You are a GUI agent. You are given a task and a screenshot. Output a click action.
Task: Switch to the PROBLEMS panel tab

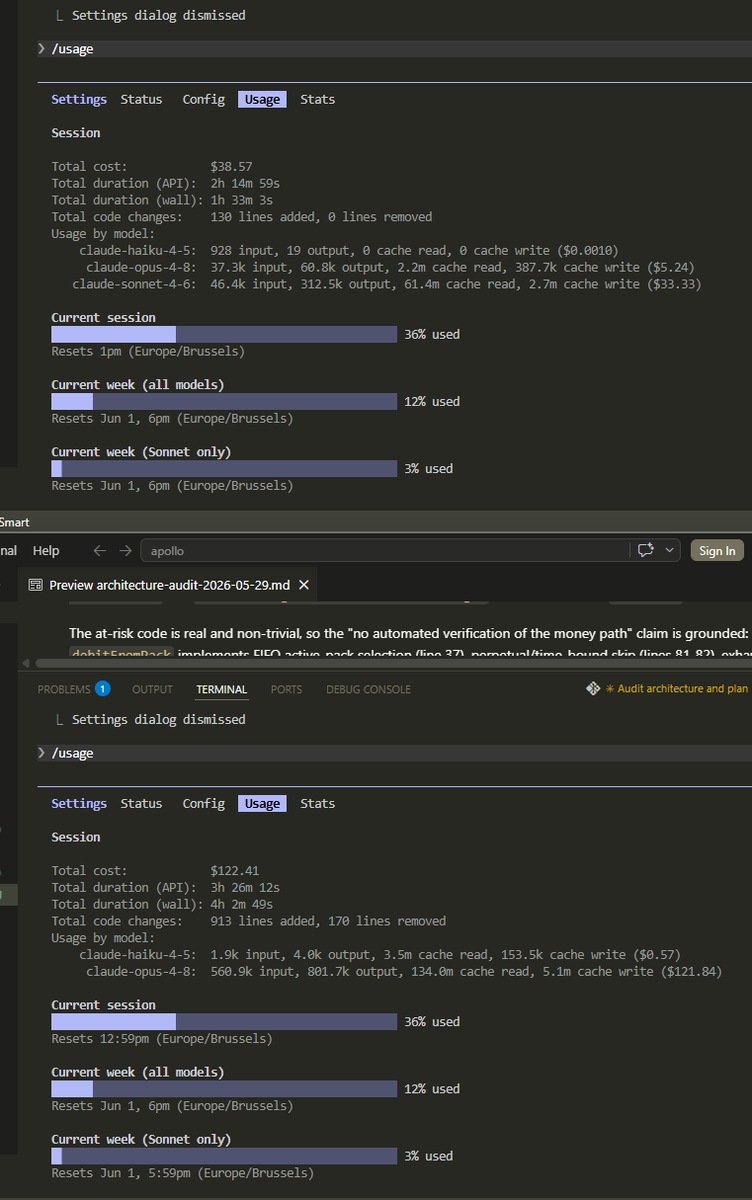[64, 689]
